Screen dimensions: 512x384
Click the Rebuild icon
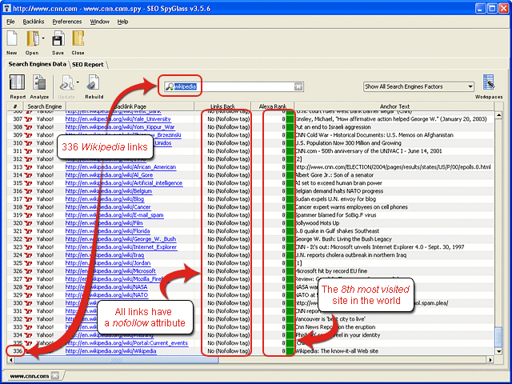click(93, 82)
